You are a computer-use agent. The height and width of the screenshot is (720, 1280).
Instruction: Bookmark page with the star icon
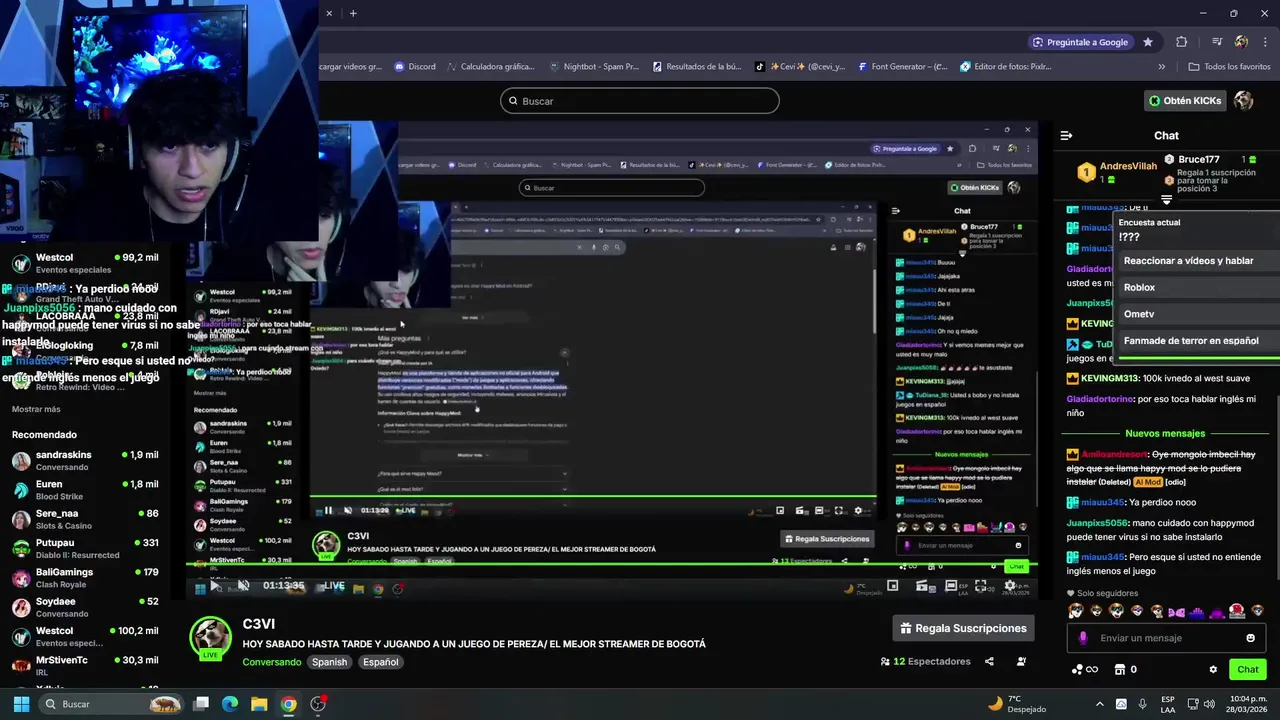[x=1148, y=42]
